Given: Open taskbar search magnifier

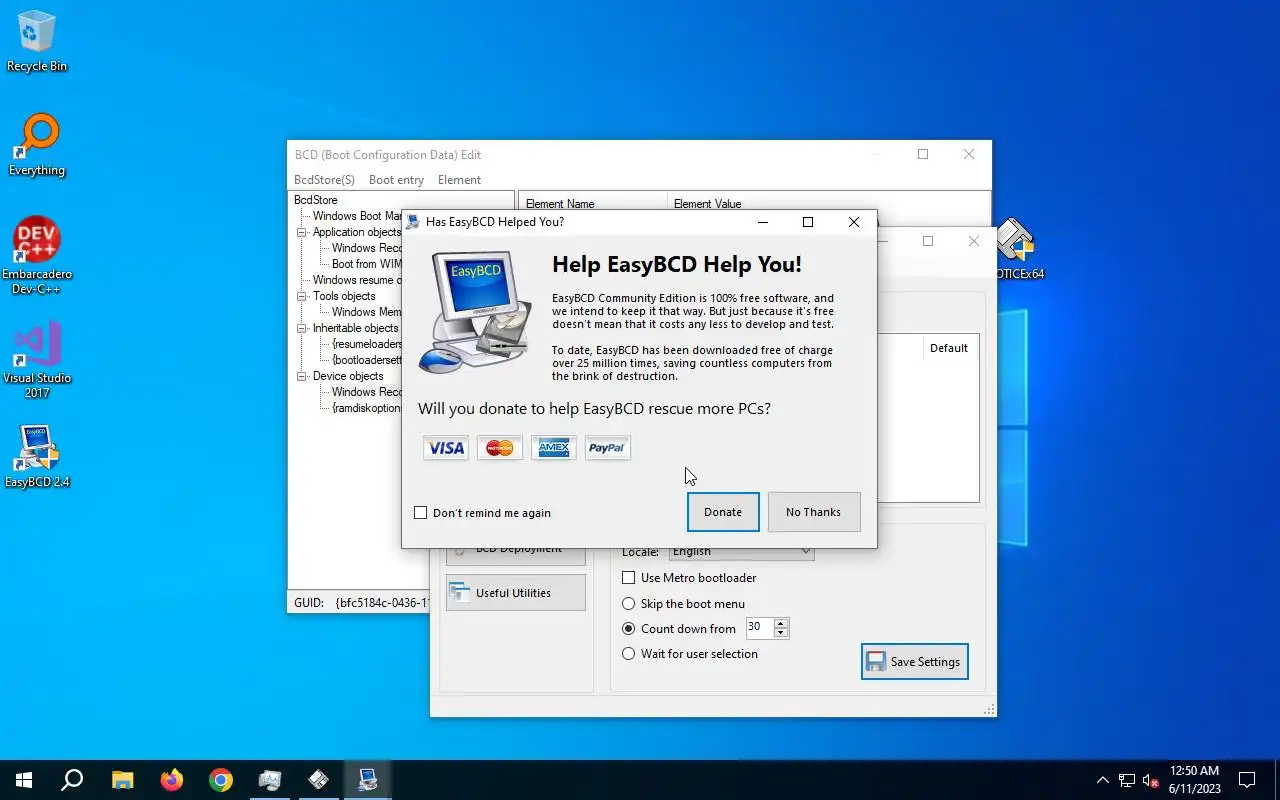Looking at the screenshot, I should click(72, 780).
